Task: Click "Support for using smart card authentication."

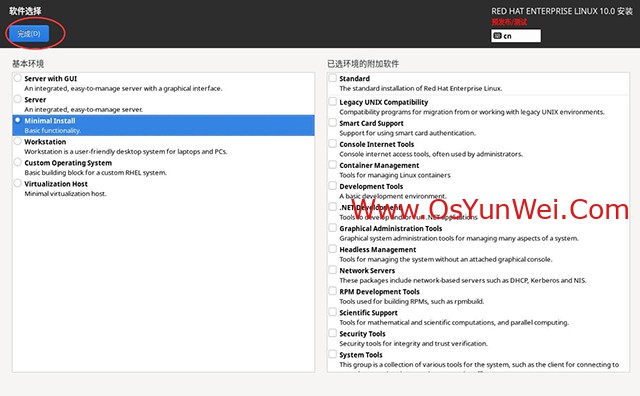Action: pyautogui.click(x=408, y=133)
